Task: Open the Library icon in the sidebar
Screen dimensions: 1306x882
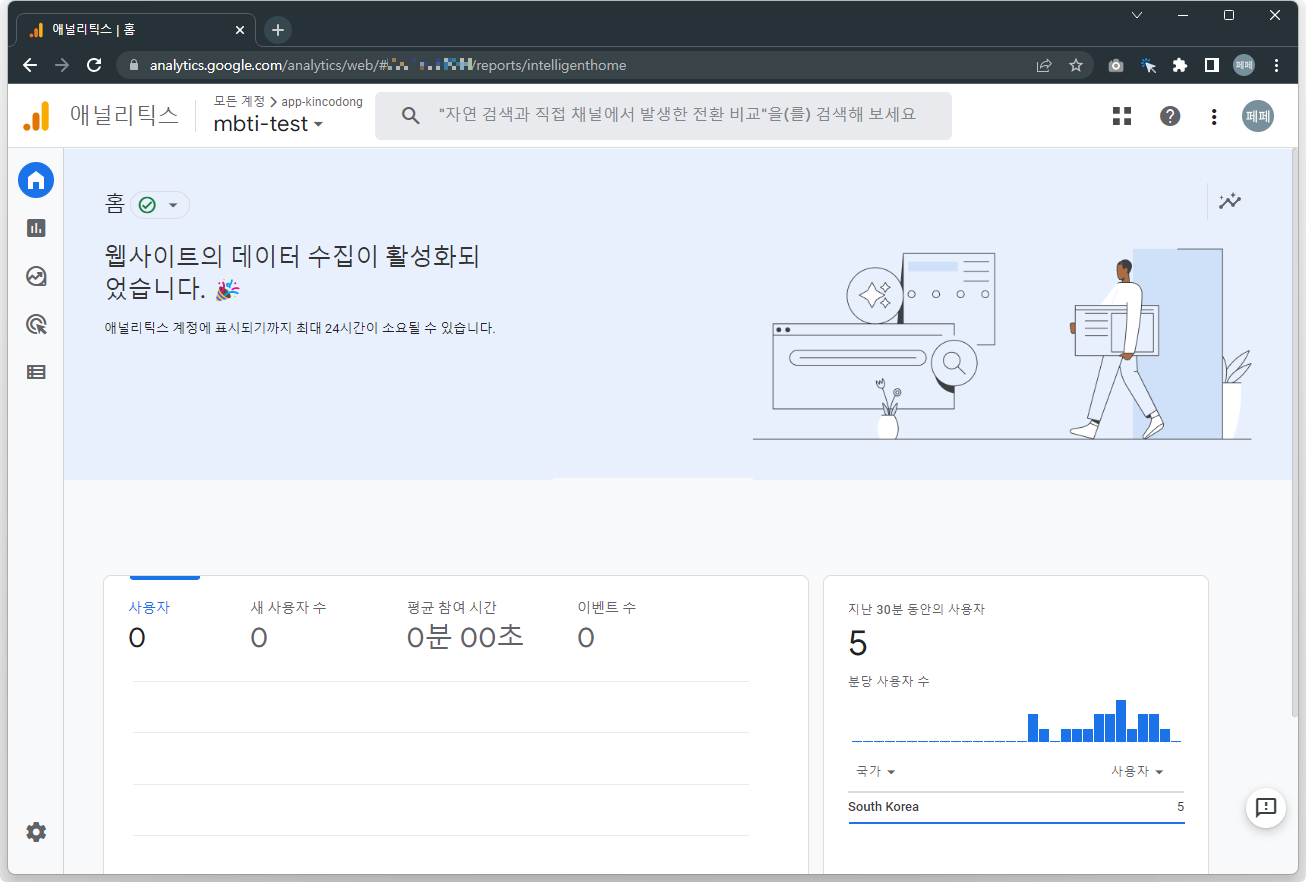Action: 36,371
